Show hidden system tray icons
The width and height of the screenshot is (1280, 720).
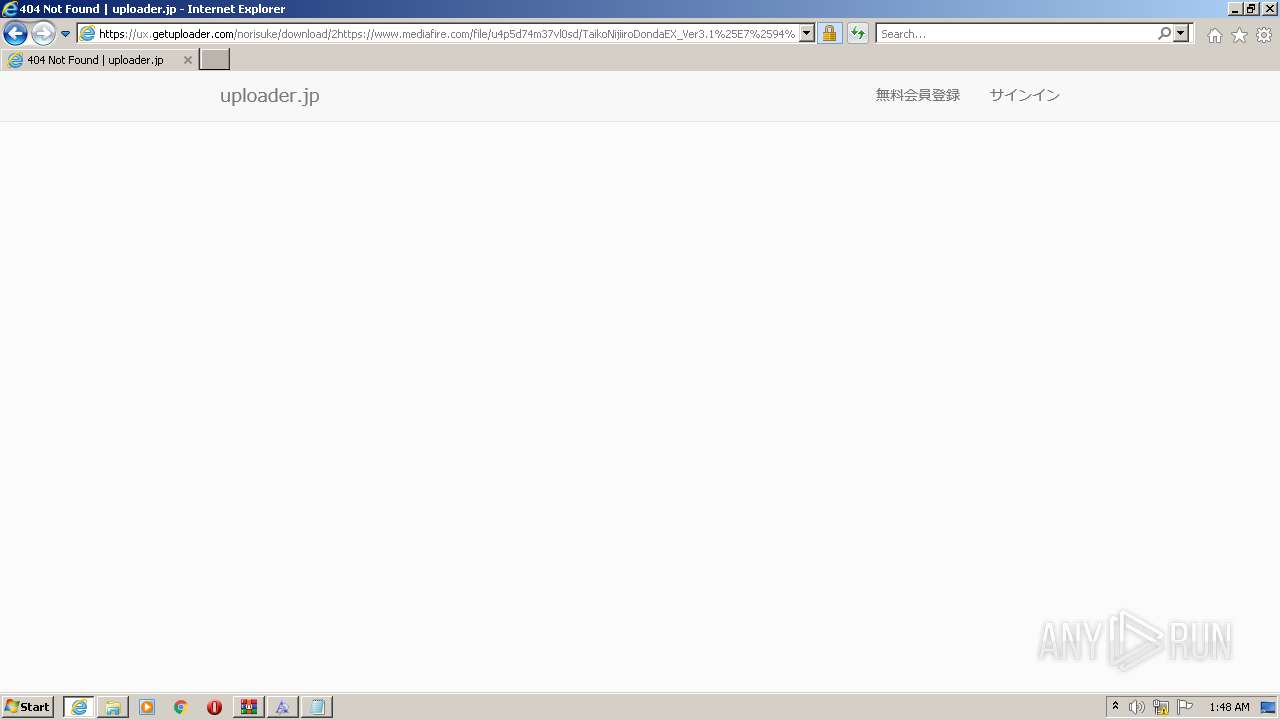[x=1115, y=707]
